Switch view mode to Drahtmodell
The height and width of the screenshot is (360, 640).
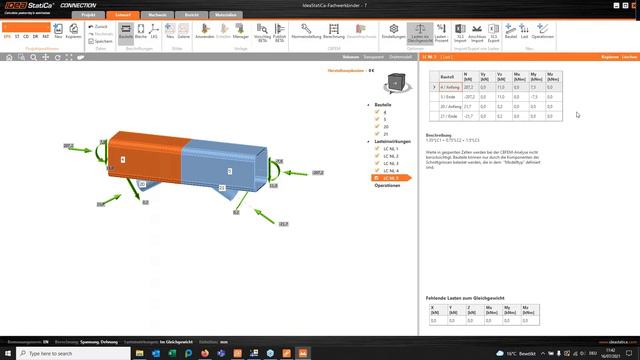400,57
